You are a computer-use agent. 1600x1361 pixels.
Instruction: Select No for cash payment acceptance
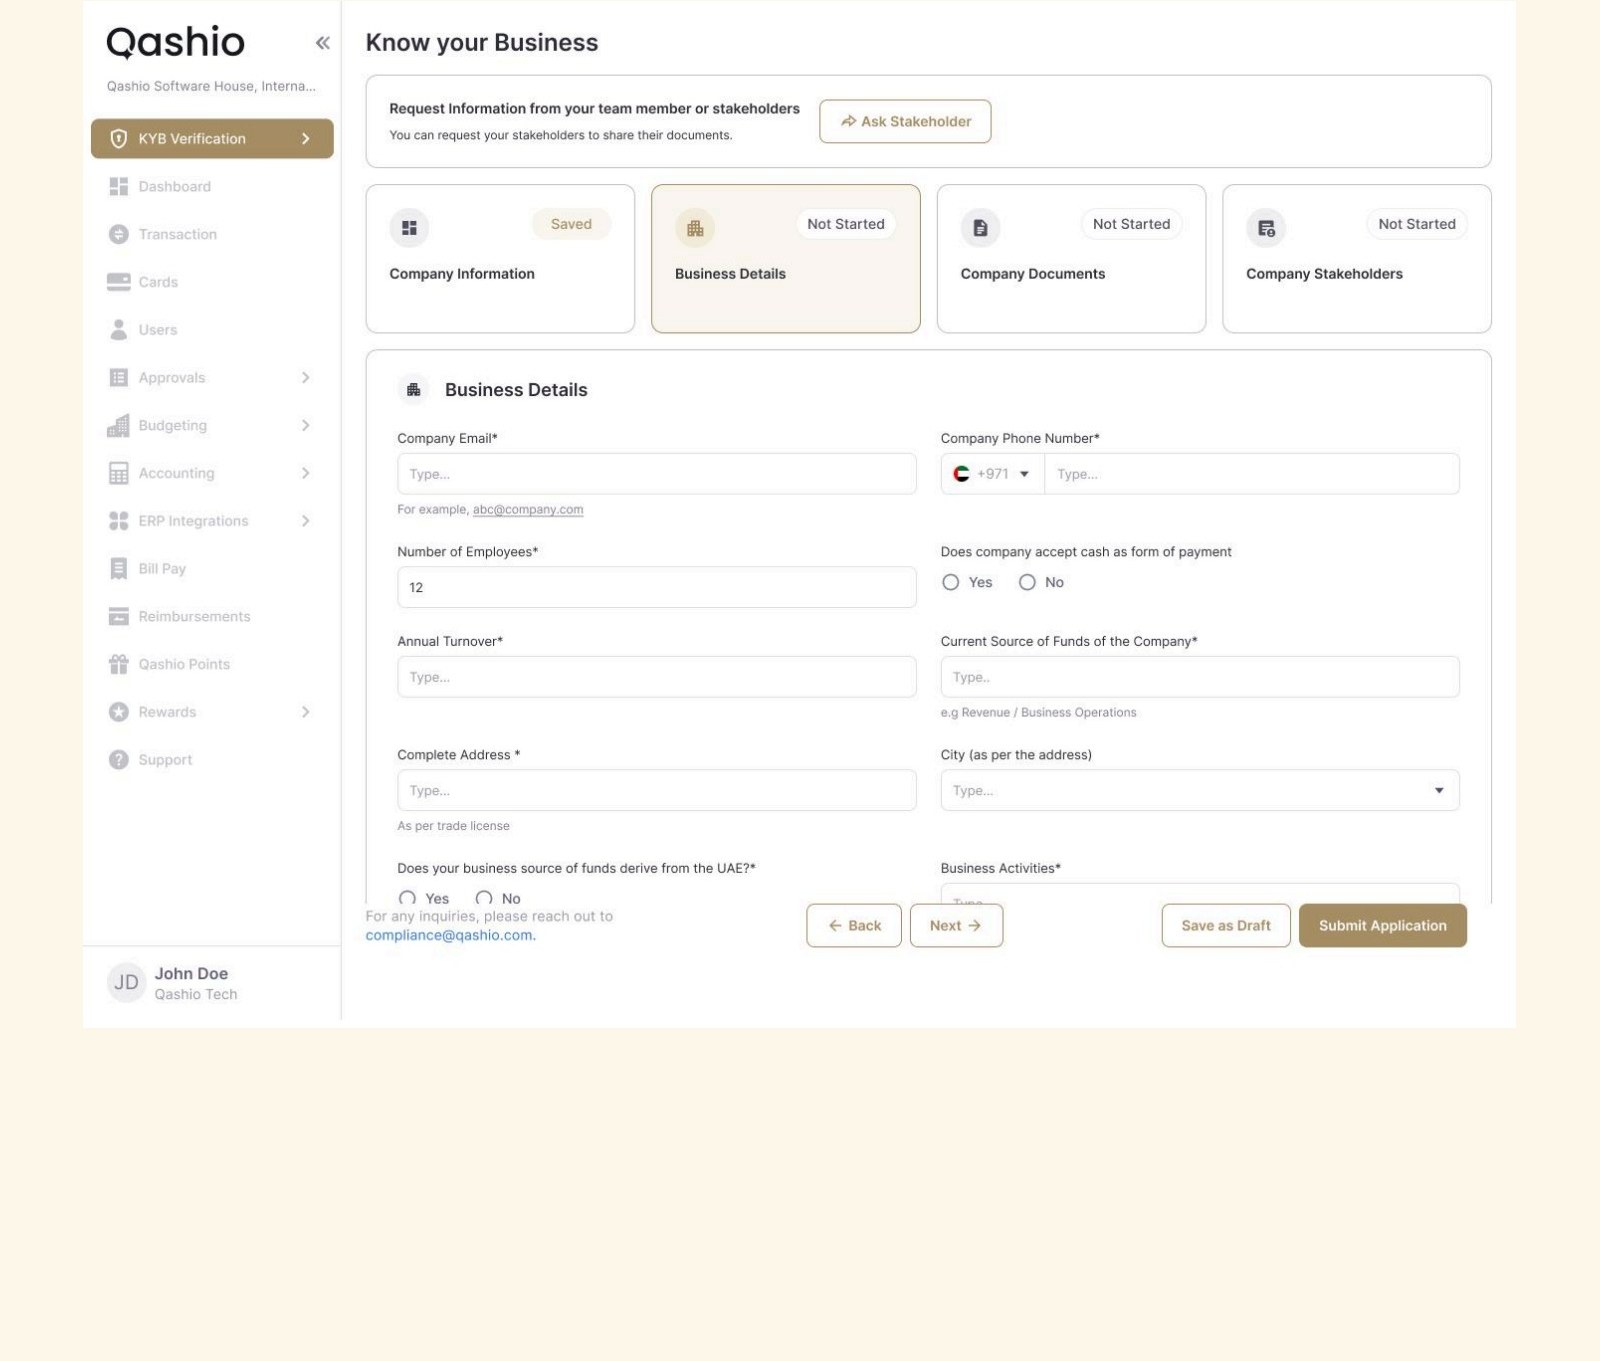pyautogui.click(x=1027, y=582)
